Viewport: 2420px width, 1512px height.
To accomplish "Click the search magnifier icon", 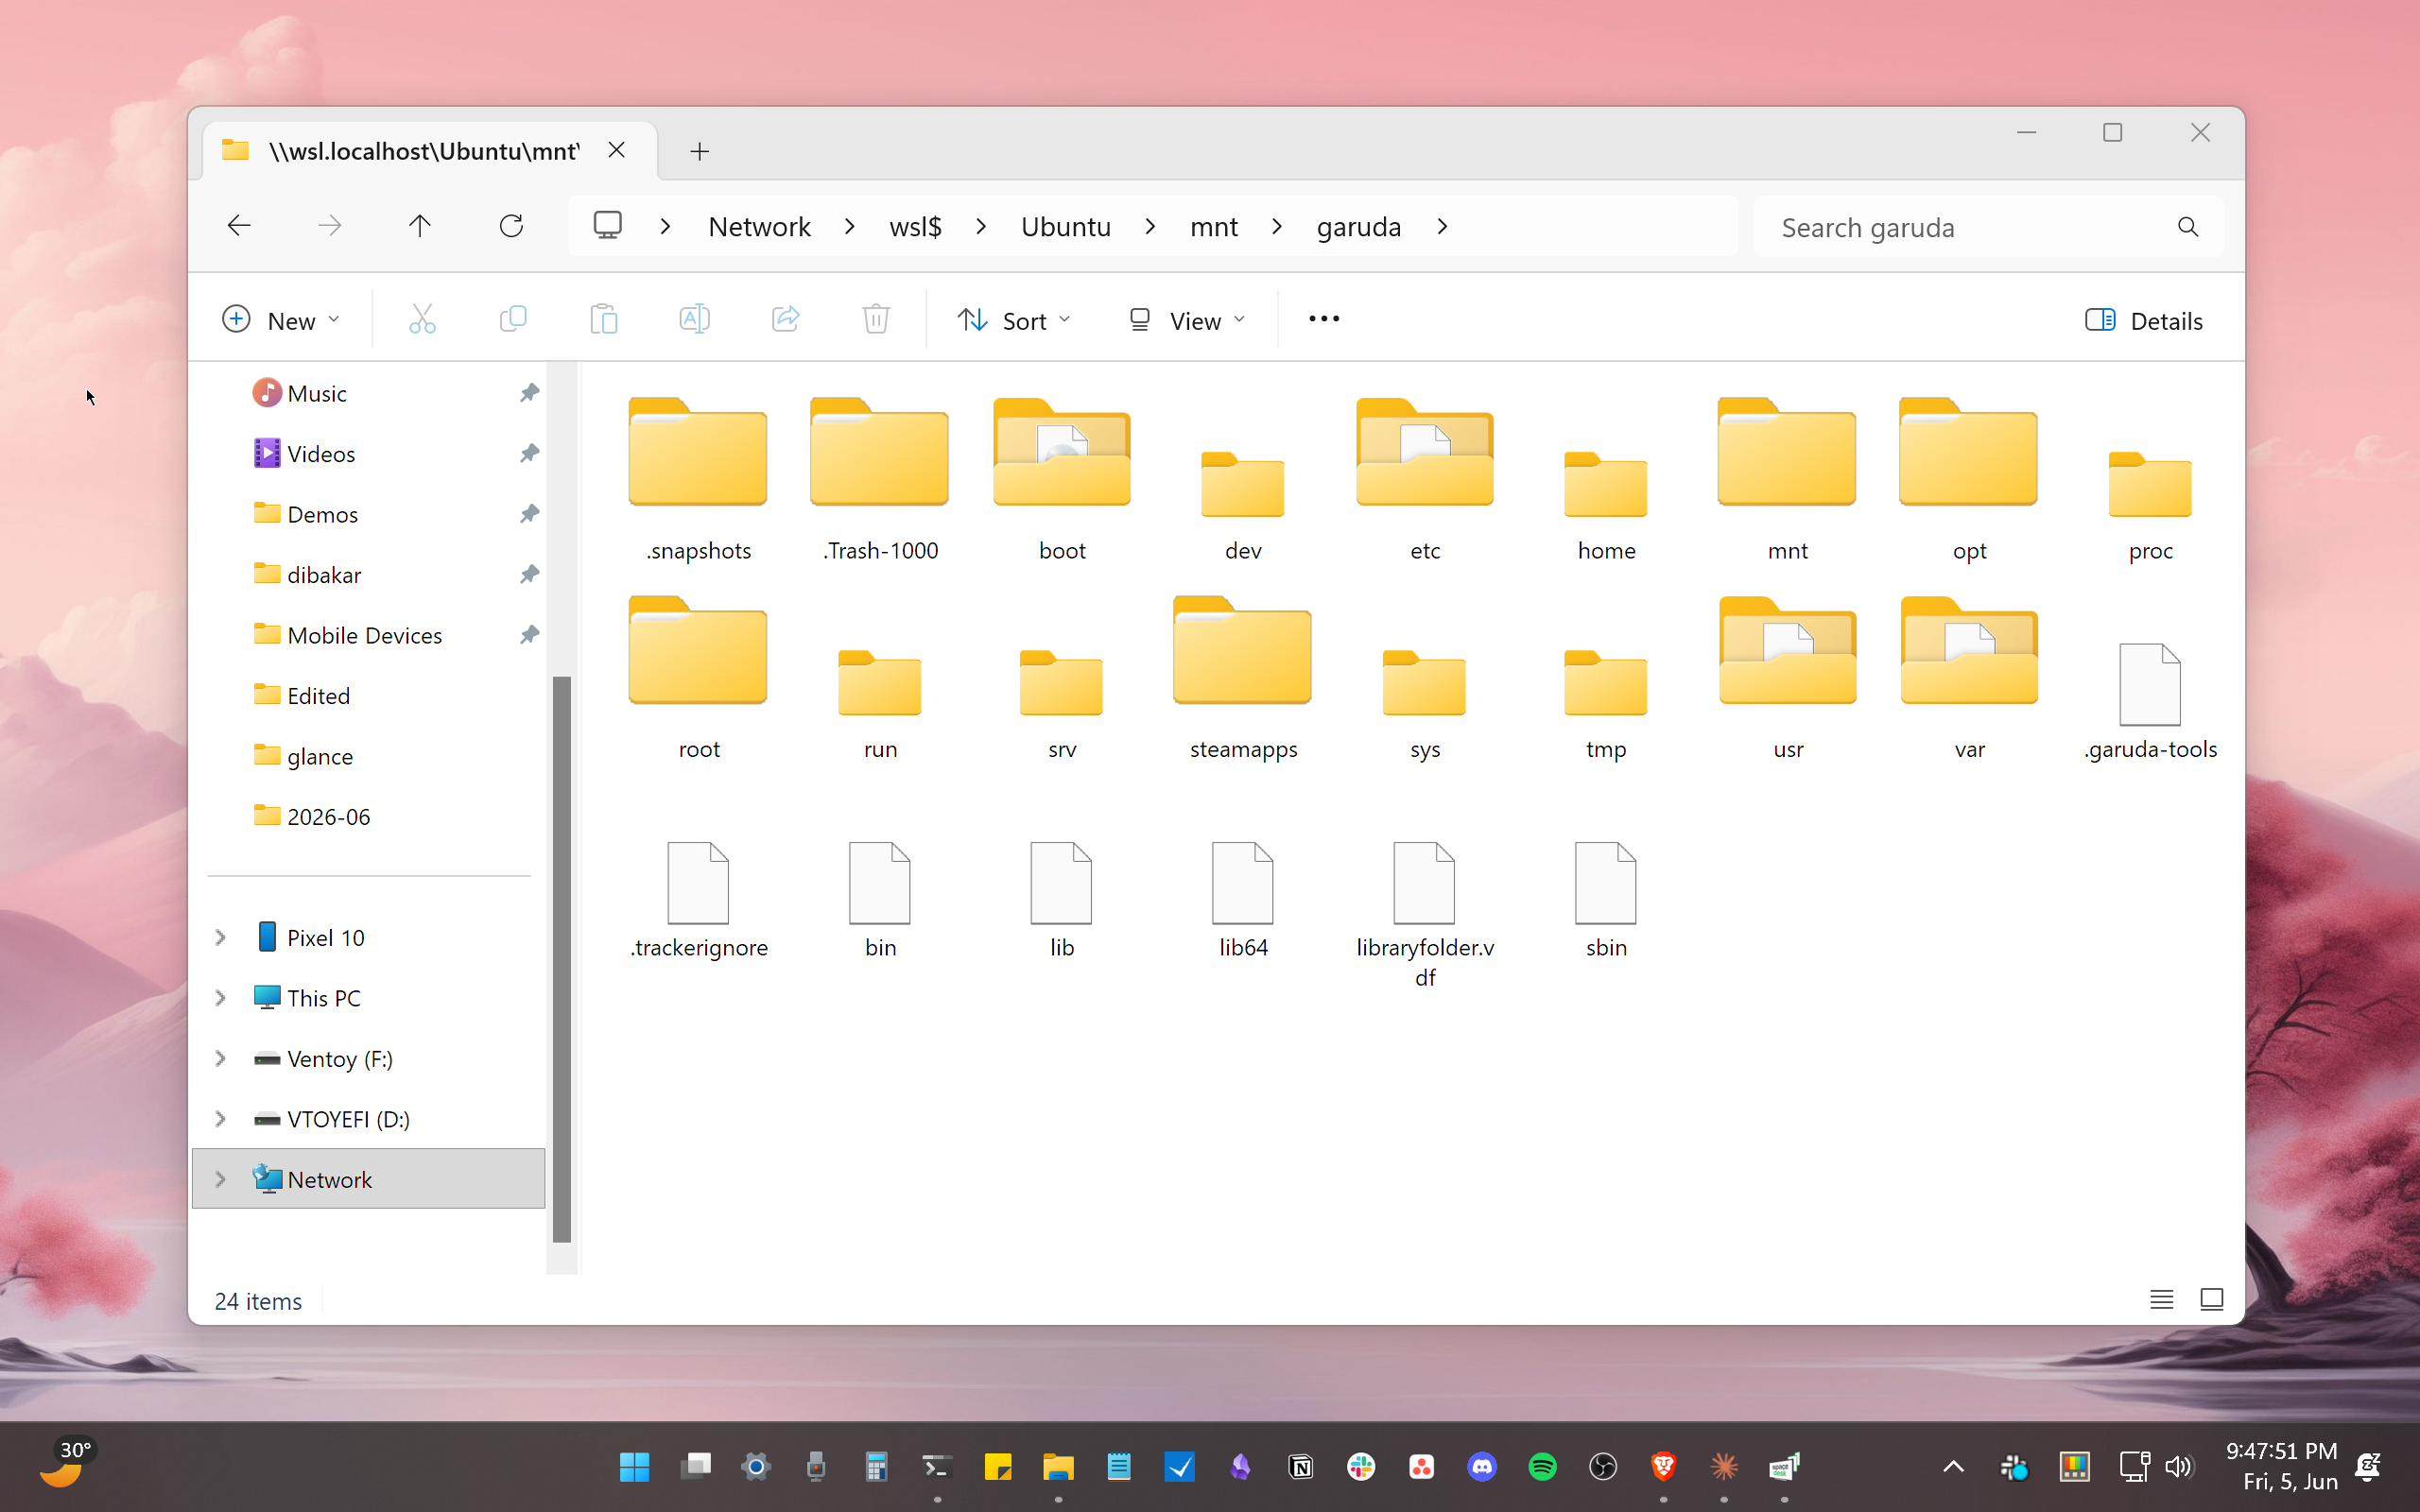I will click(x=2188, y=227).
